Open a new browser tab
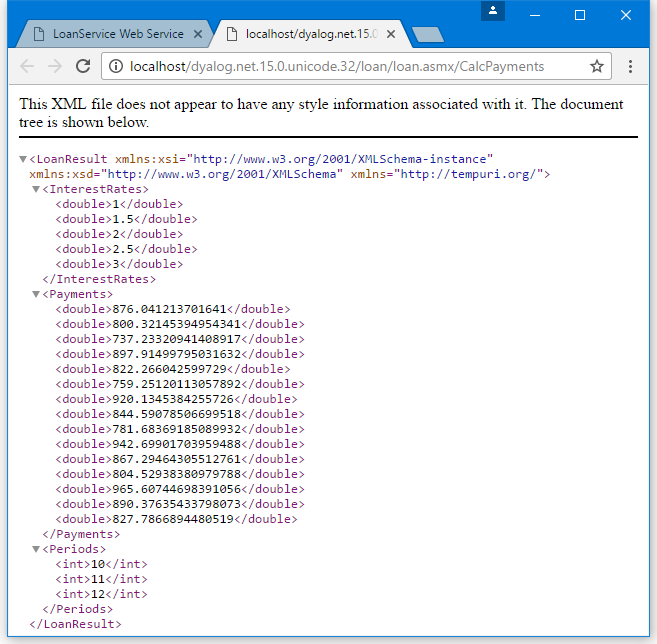 click(427, 35)
